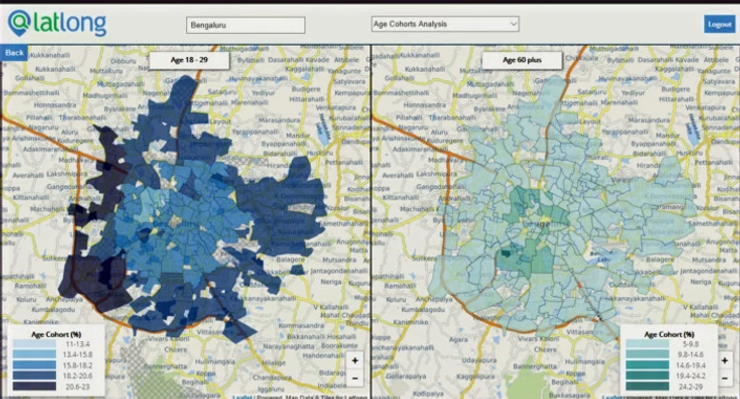The height and width of the screenshot is (399, 740).
Task: Click the left legend Age Cohort (%) title
Action: [56, 334]
